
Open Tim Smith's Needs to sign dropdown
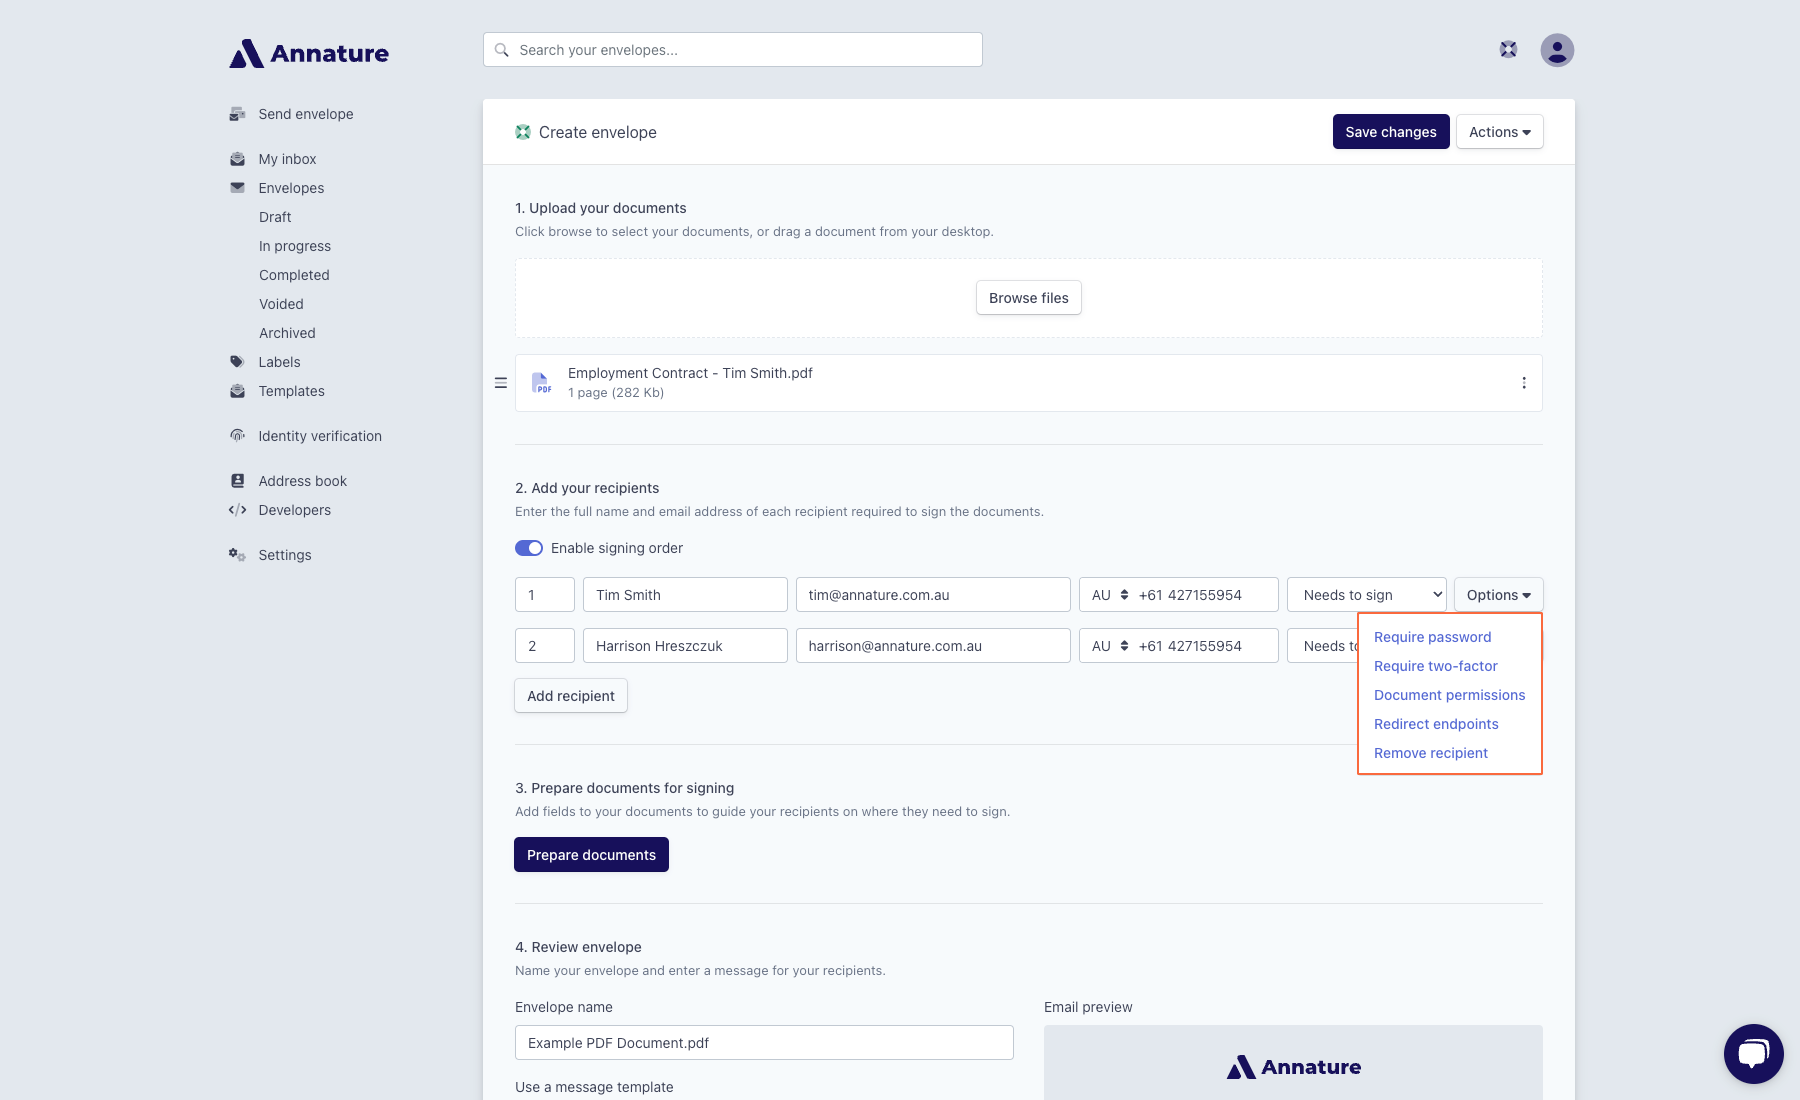tap(1366, 595)
